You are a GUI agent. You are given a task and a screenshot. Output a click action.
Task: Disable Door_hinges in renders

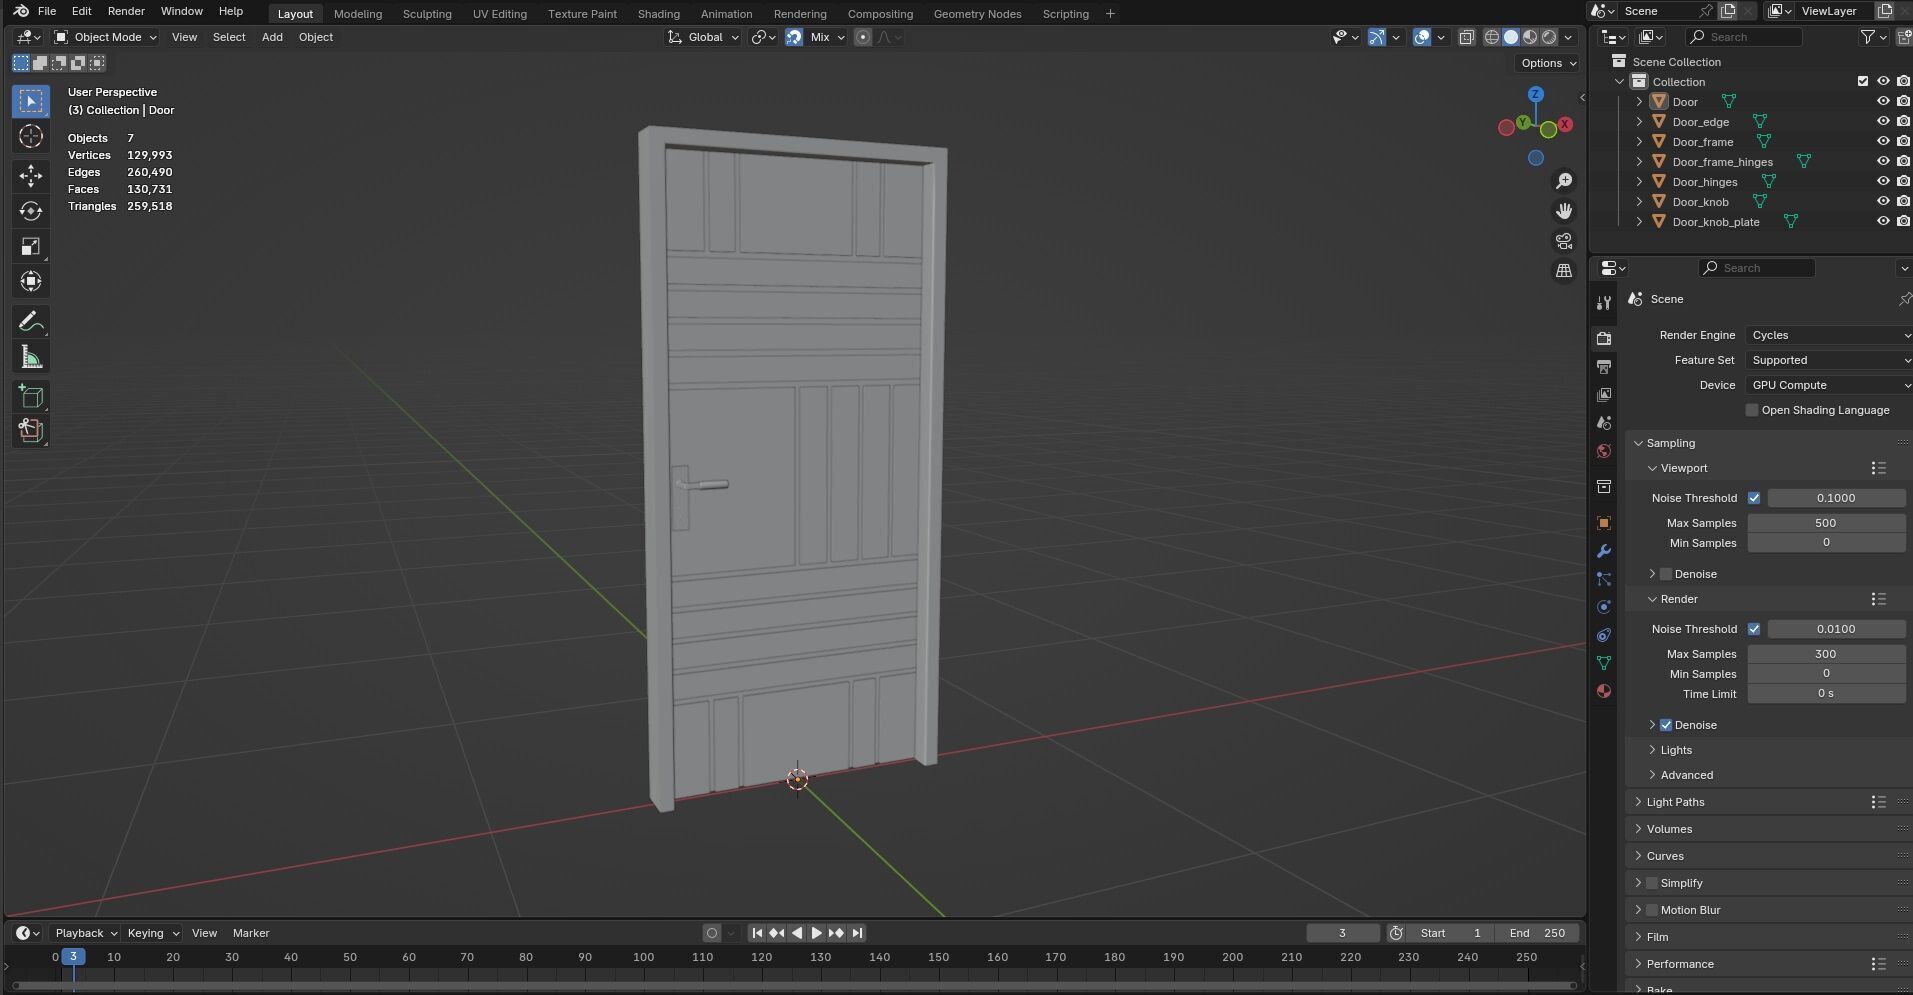click(1903, 181)
